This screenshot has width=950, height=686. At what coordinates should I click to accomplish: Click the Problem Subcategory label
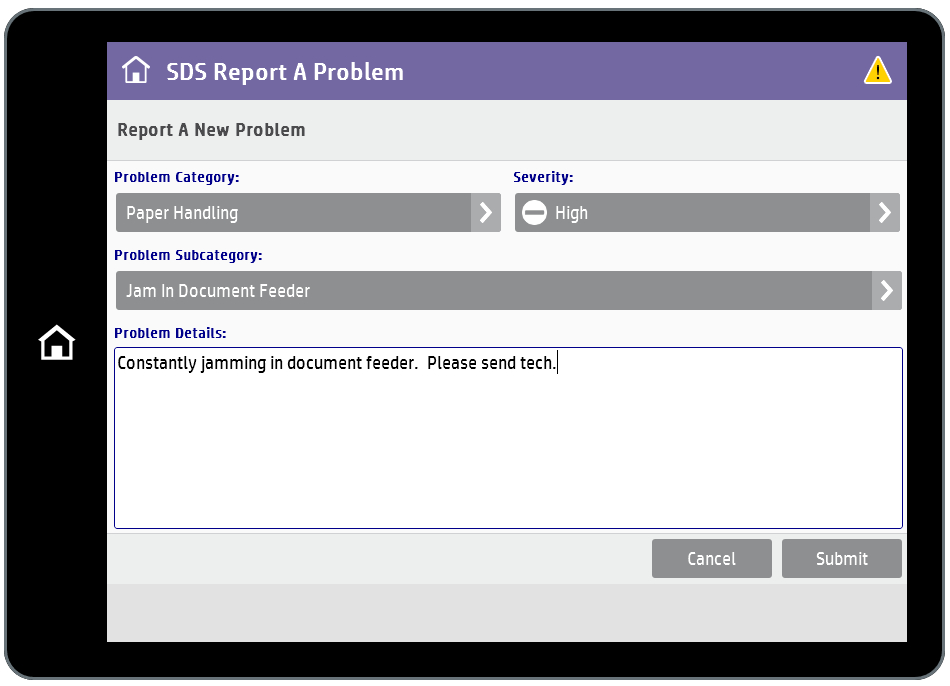tap(188, 255)
